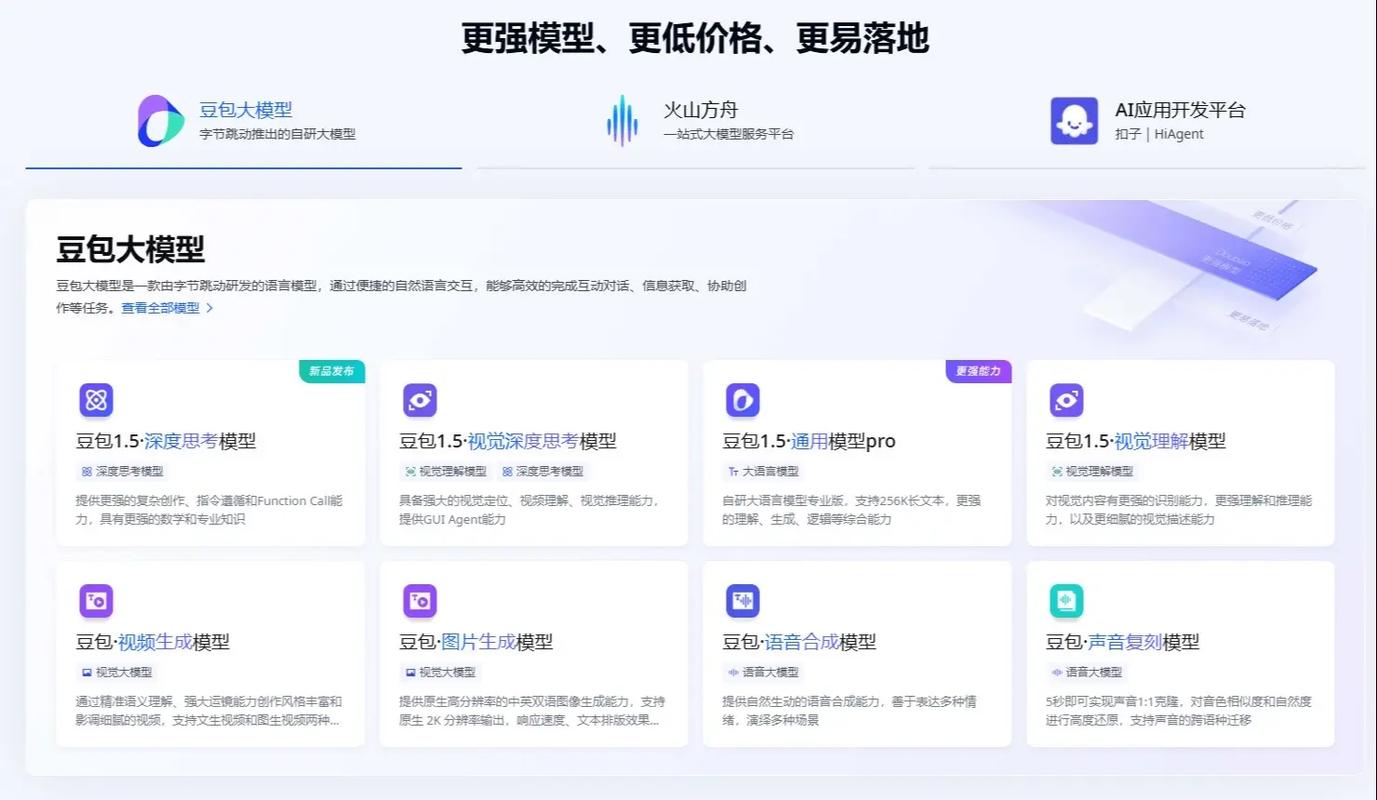Switch to the 豆包大模型 tab
Screen dimensions: 1377x800
pyautogui.click(x=244, y=121)
